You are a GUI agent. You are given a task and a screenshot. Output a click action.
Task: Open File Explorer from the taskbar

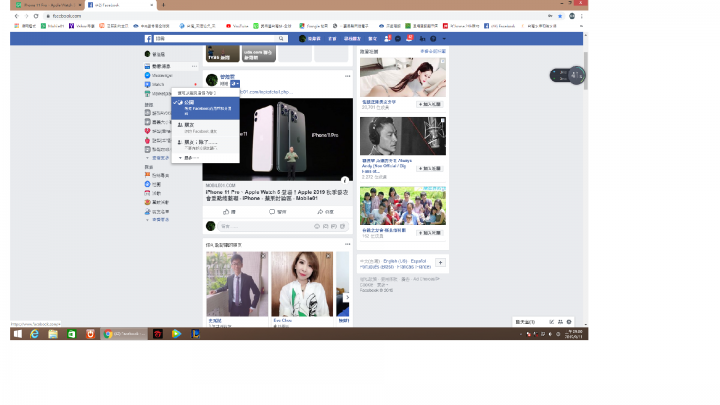click(x=53, y=334)
